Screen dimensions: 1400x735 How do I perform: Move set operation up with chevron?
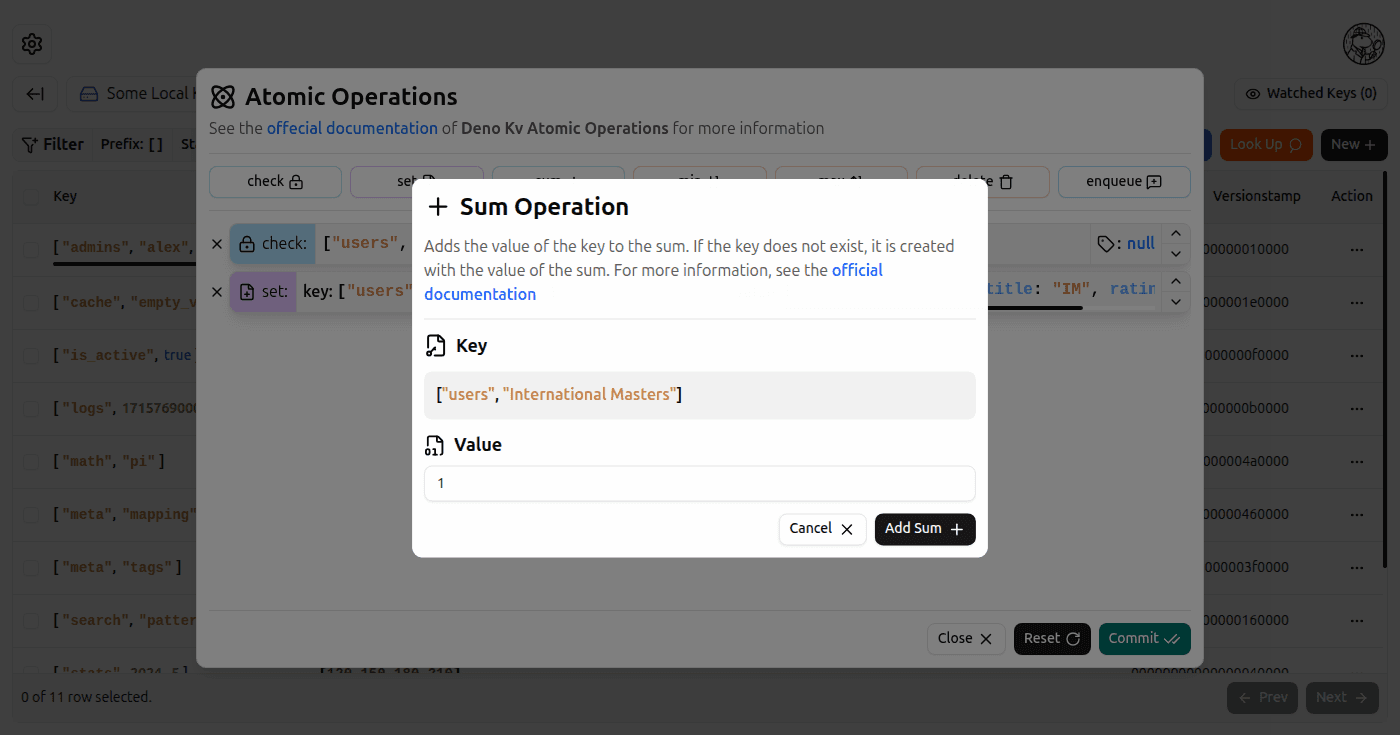tap(1176, 282)
